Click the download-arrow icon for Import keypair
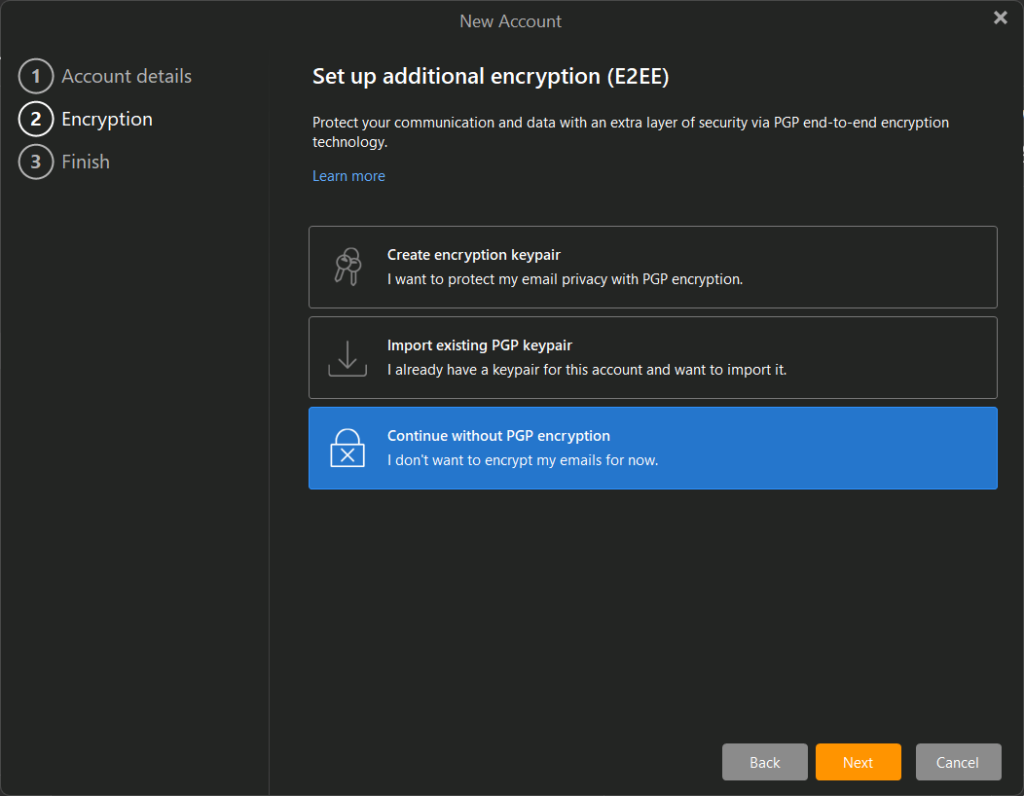1024x796 pixels. 347,358
